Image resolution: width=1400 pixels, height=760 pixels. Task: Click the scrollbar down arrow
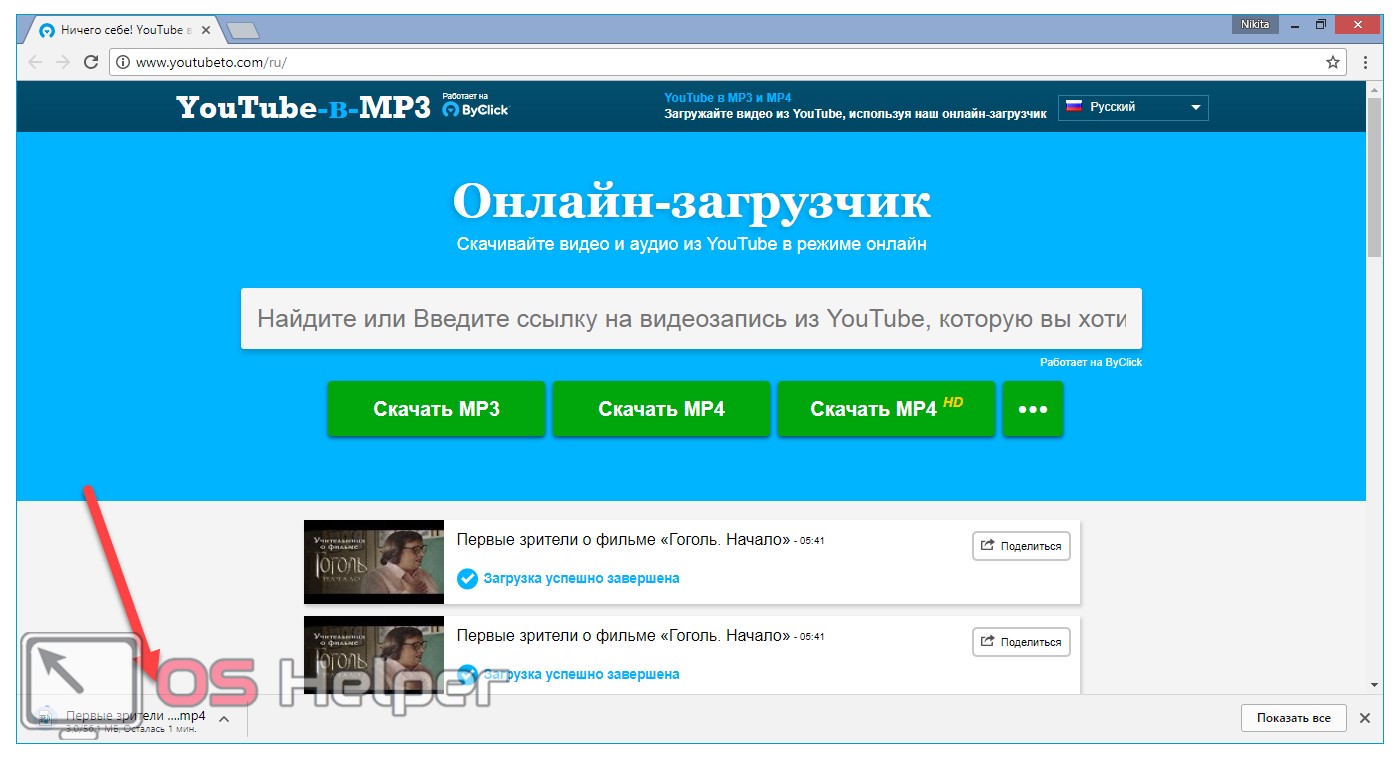click(1374, 685)
